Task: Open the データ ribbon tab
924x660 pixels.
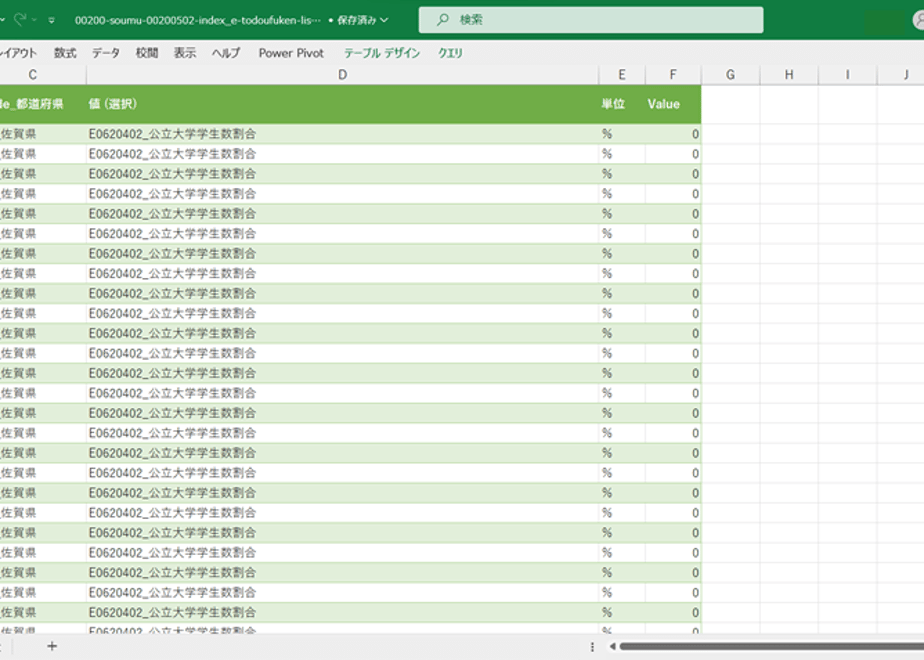Action: (106, 53)
